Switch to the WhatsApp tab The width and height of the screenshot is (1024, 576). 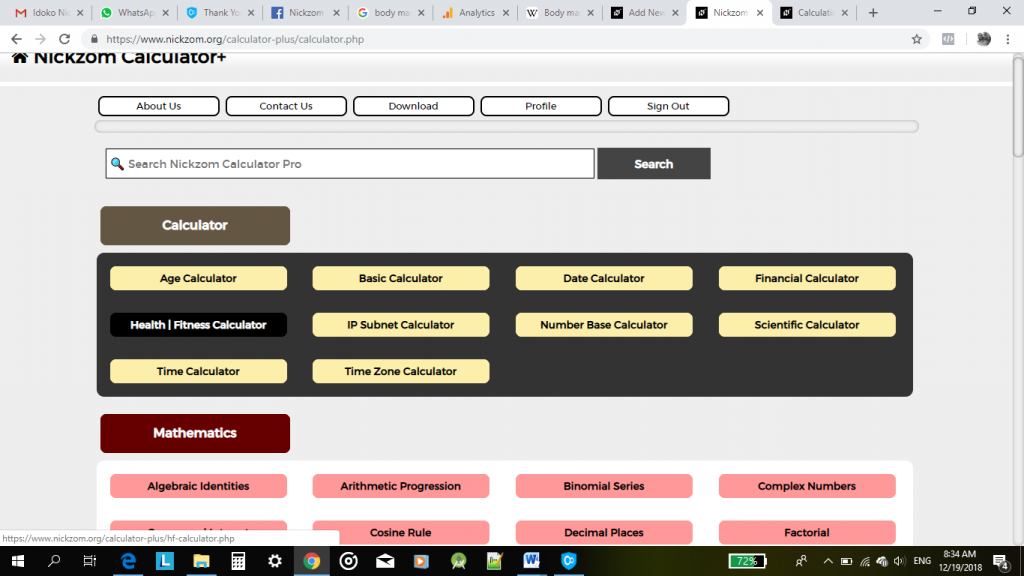point(135,12)
